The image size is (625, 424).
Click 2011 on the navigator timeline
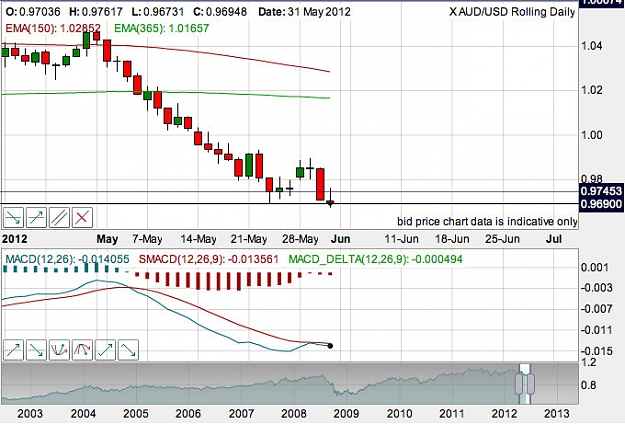coord(452,413)
